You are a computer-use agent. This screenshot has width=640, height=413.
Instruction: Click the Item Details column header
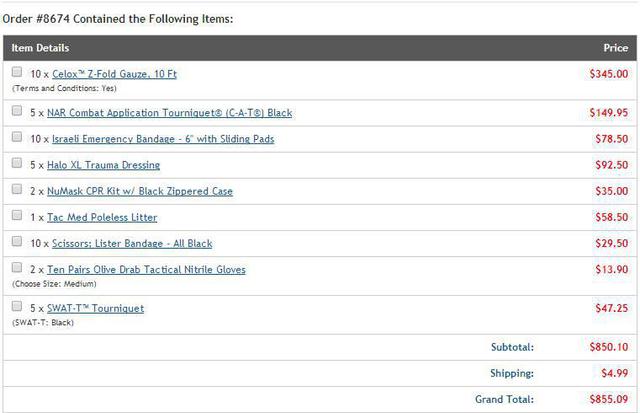(41, 48)
